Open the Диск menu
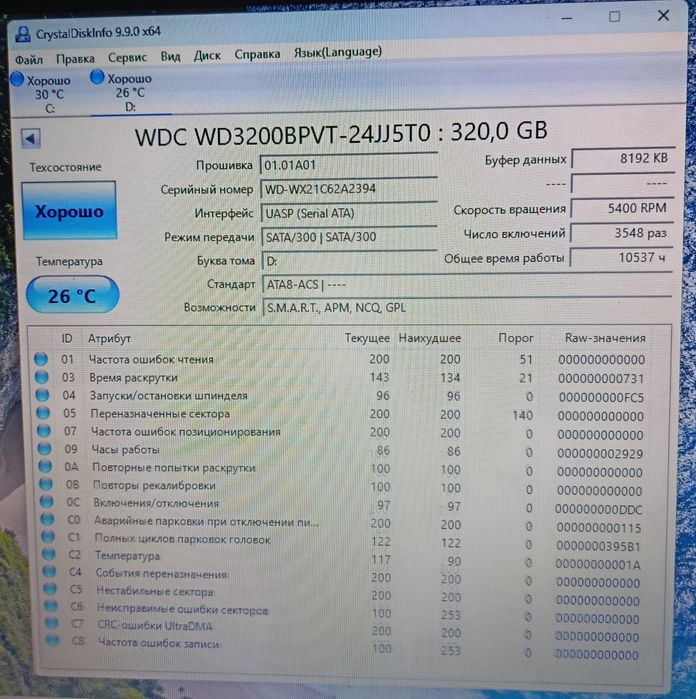The image size is (696, 699). (x=207, y=56)
